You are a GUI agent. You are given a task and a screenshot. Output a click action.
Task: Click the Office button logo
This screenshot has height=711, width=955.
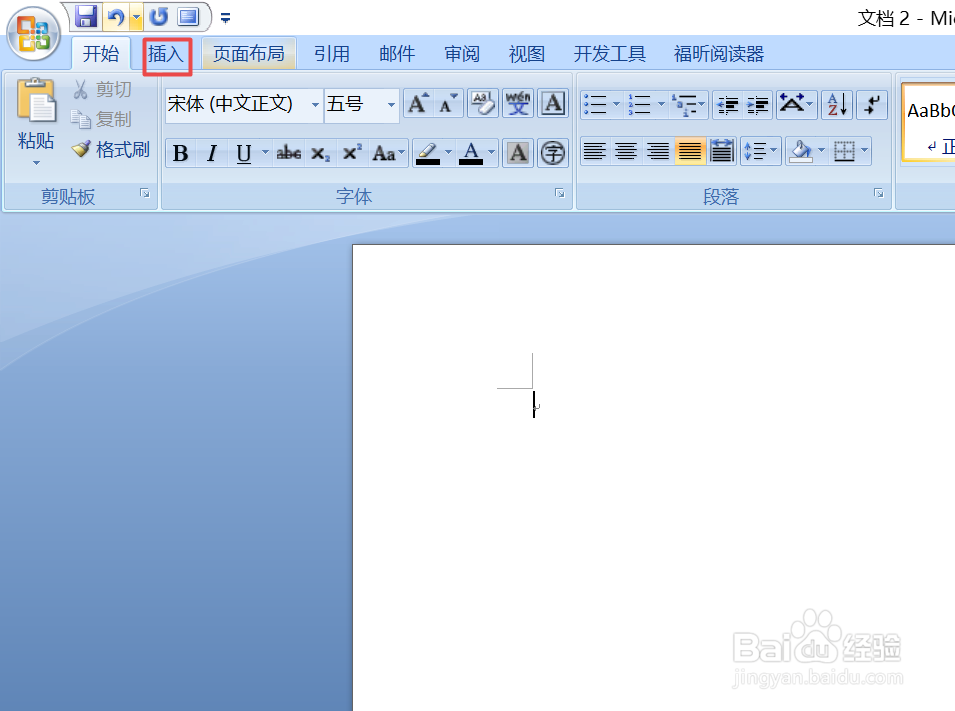tap(33, 34)
